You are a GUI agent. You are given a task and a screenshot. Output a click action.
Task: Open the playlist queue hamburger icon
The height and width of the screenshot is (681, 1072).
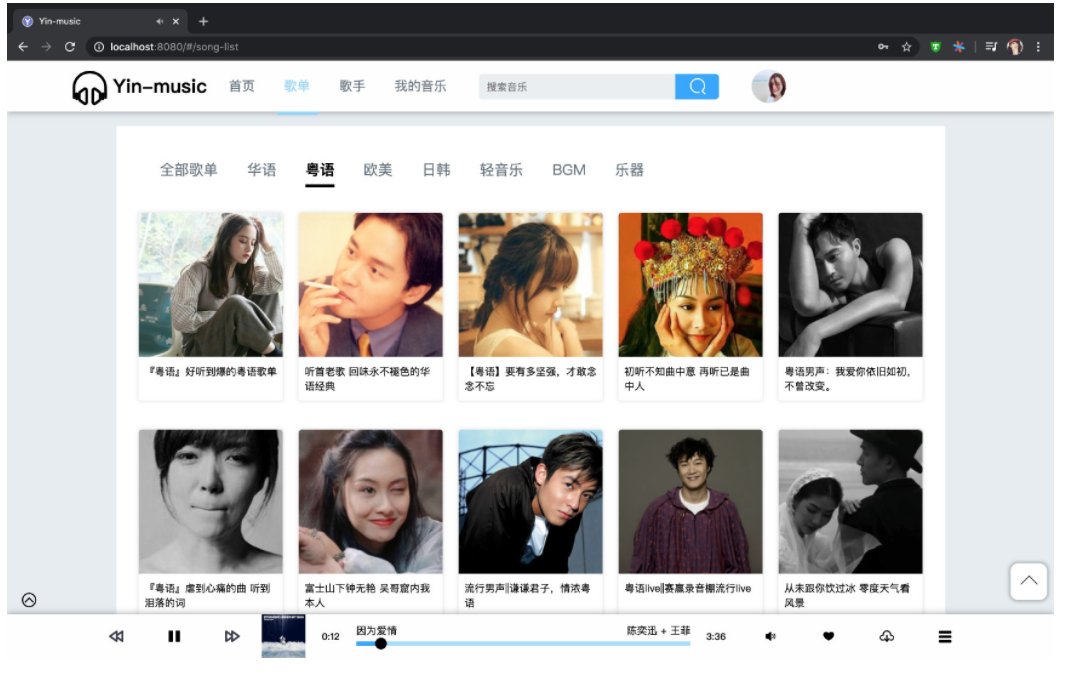click(x=945, y=637)
